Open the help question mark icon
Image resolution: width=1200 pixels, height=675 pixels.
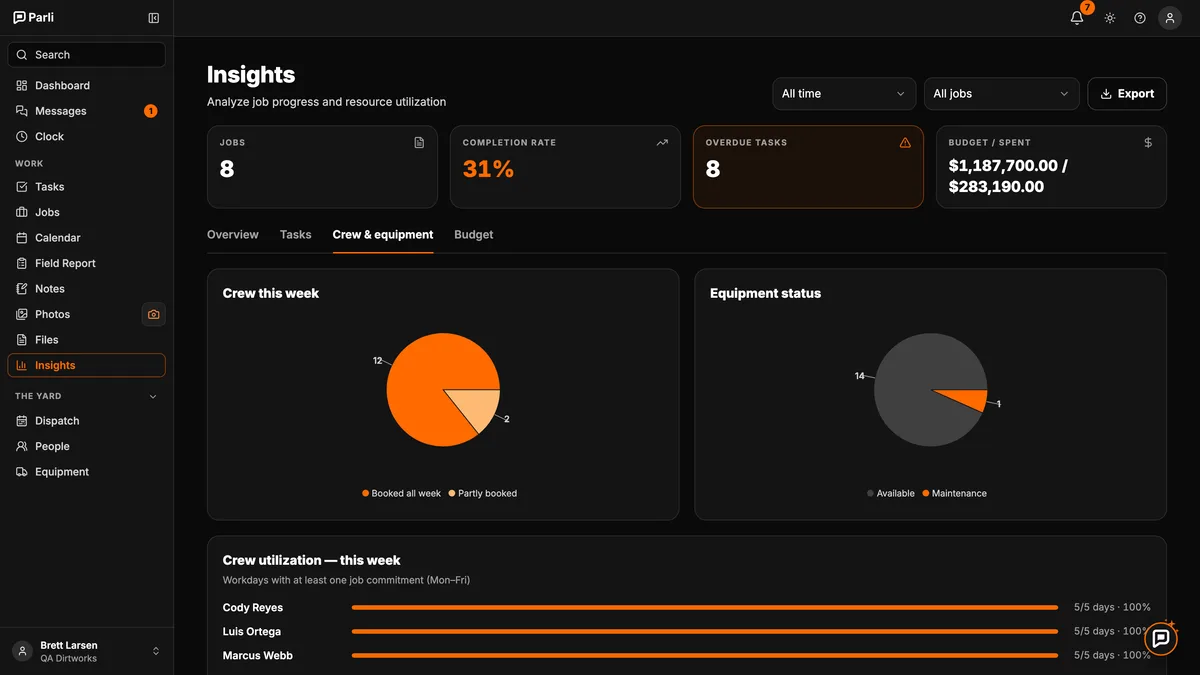pos(1140,18)
